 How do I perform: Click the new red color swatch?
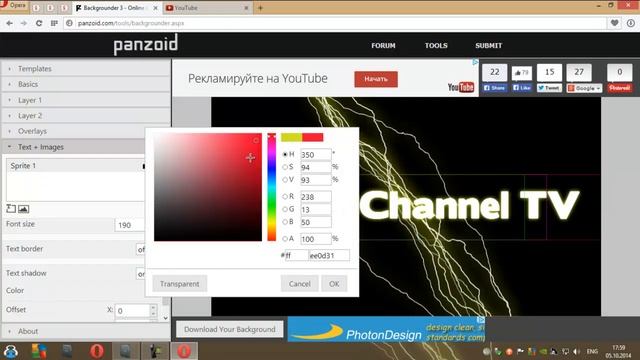click(313, 137)
